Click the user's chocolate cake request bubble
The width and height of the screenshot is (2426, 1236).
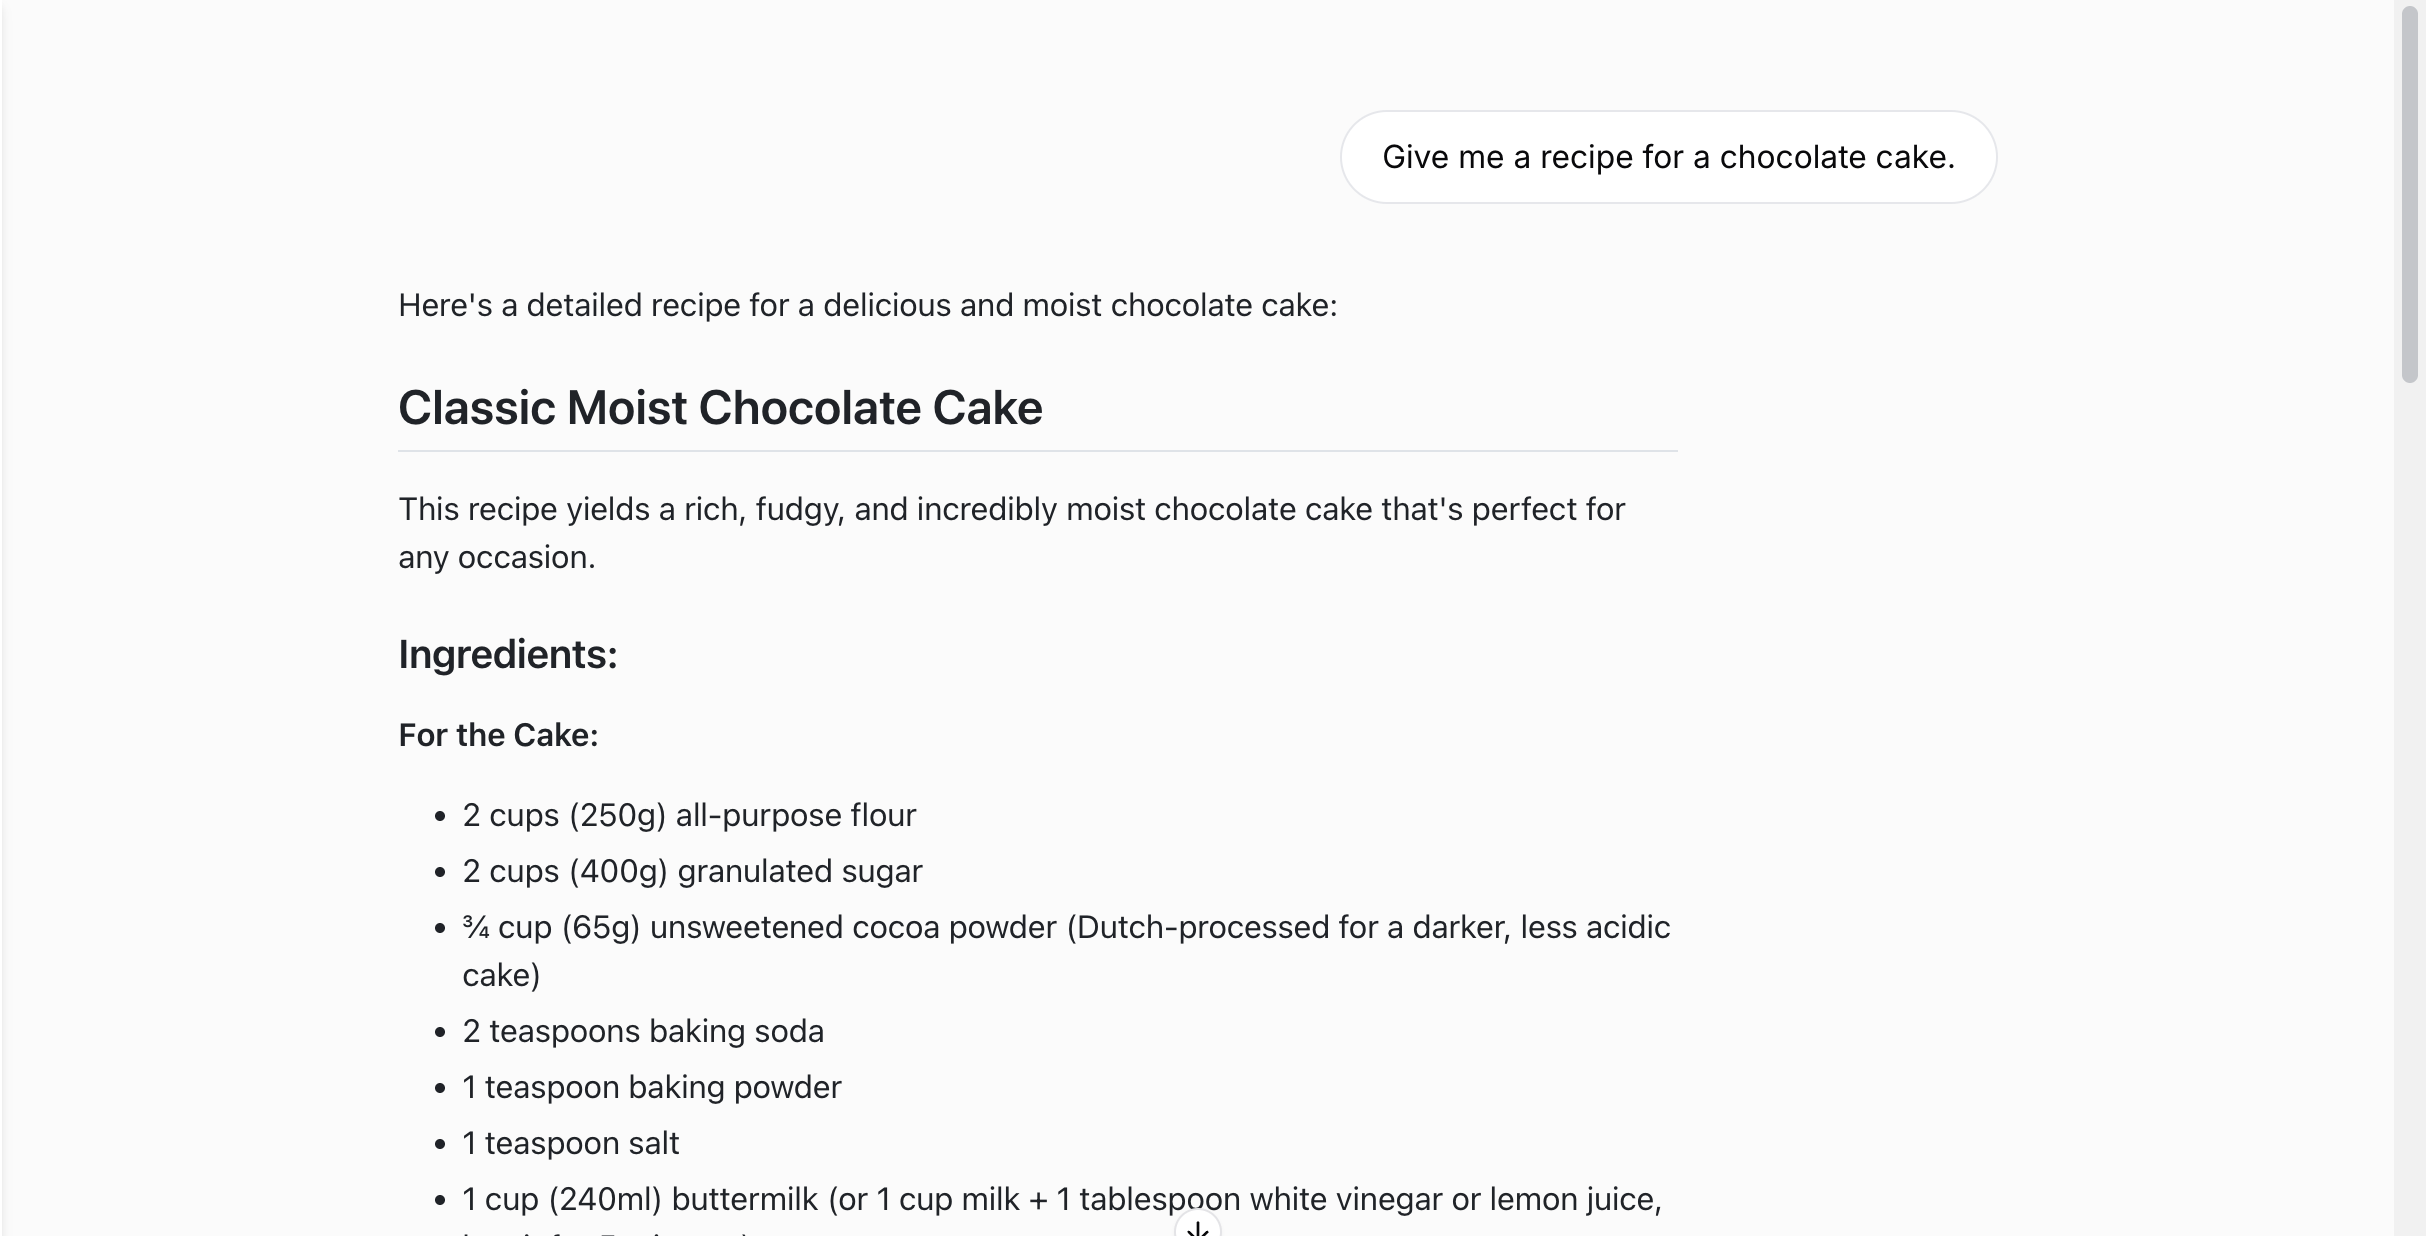point(1668,157)
